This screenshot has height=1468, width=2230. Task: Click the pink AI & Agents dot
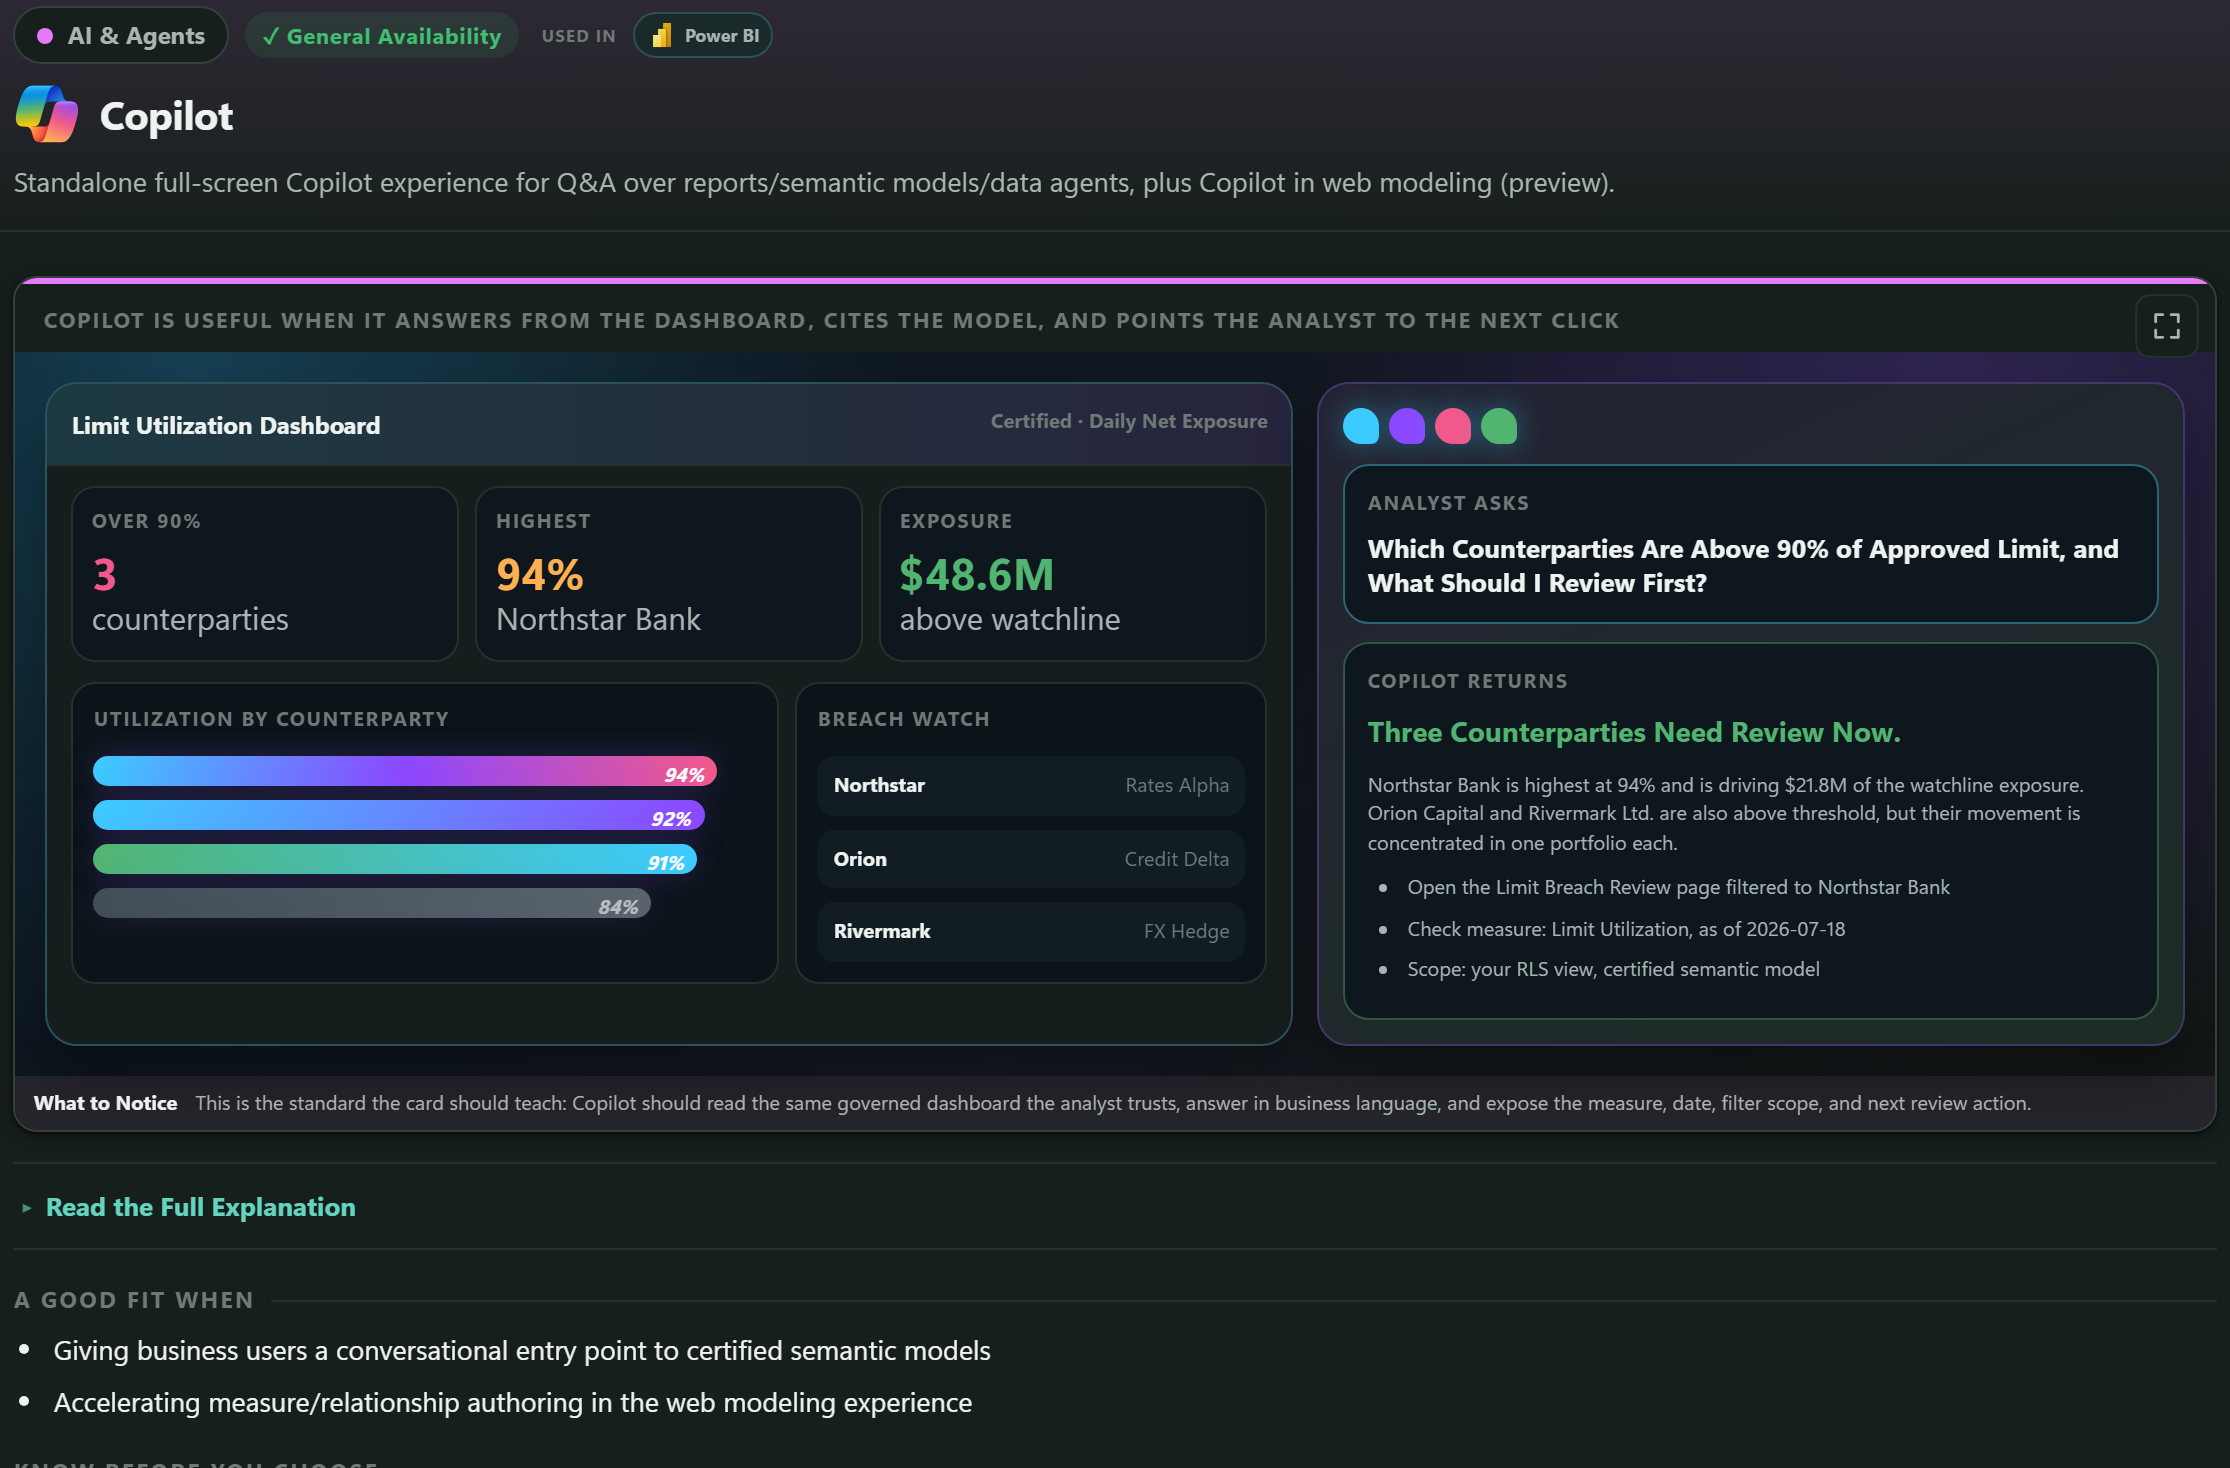(45, 36)
